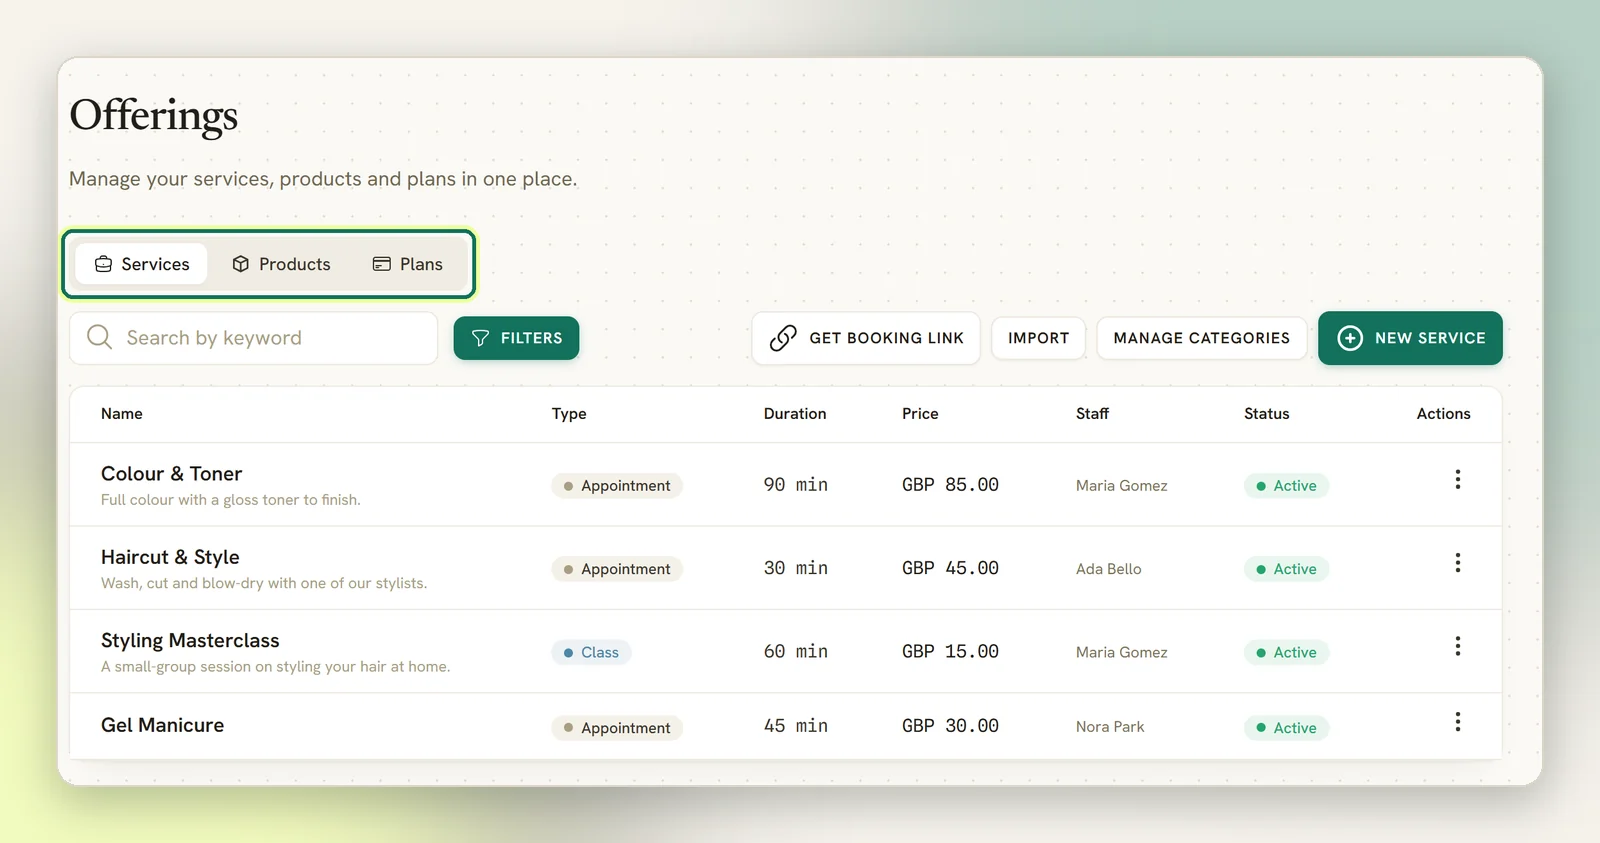Click the Status column header
Screen dimensions: 1600x843
tap(1266, 414)
